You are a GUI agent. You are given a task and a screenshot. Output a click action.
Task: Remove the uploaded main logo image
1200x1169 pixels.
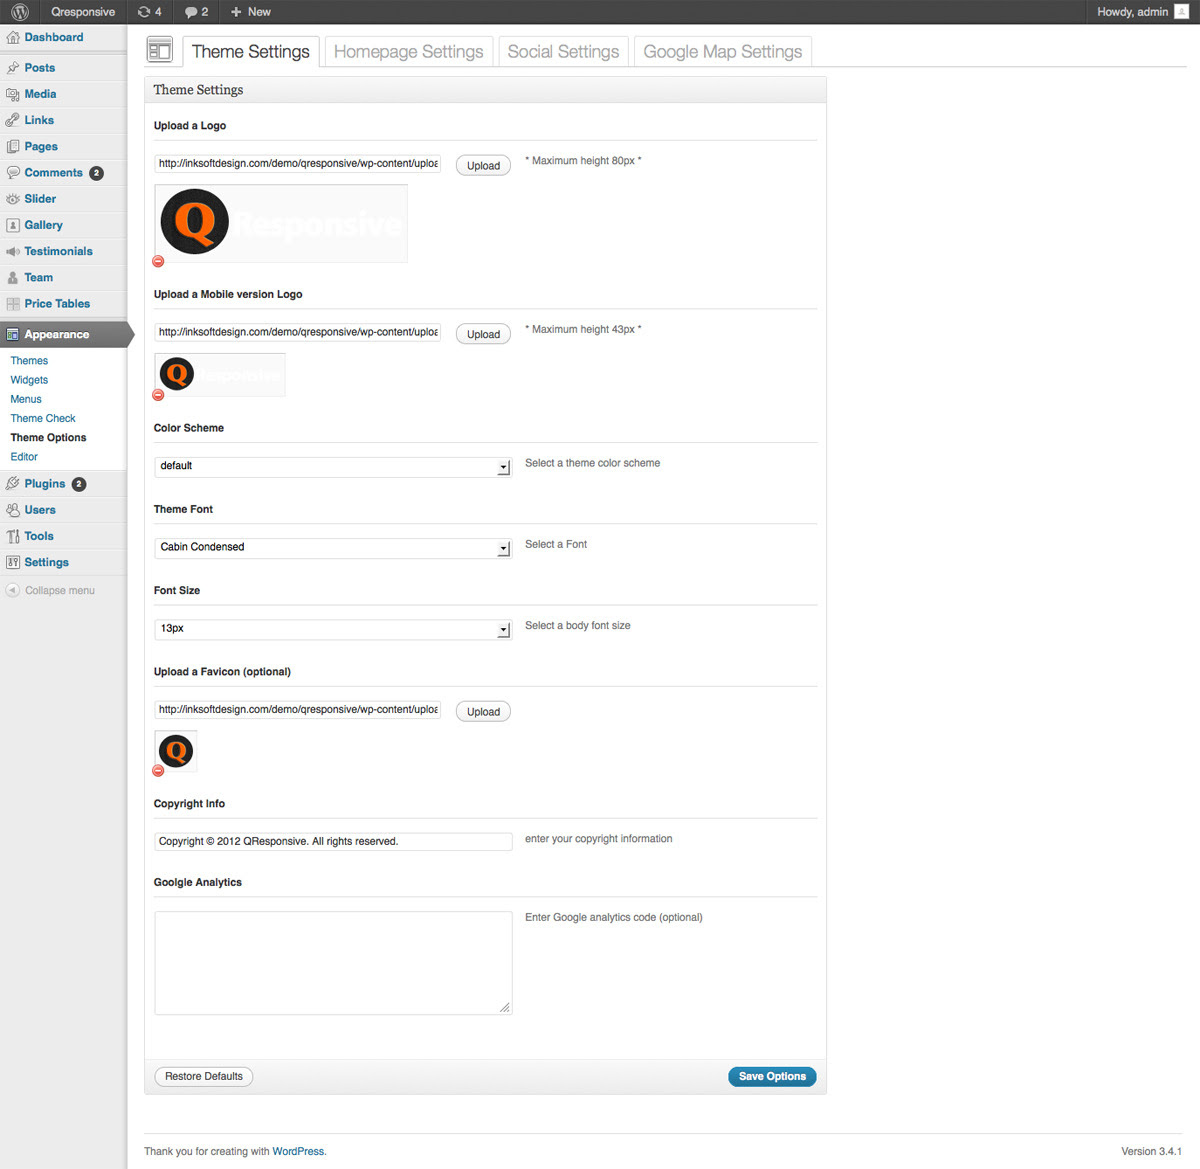[158, 261]
